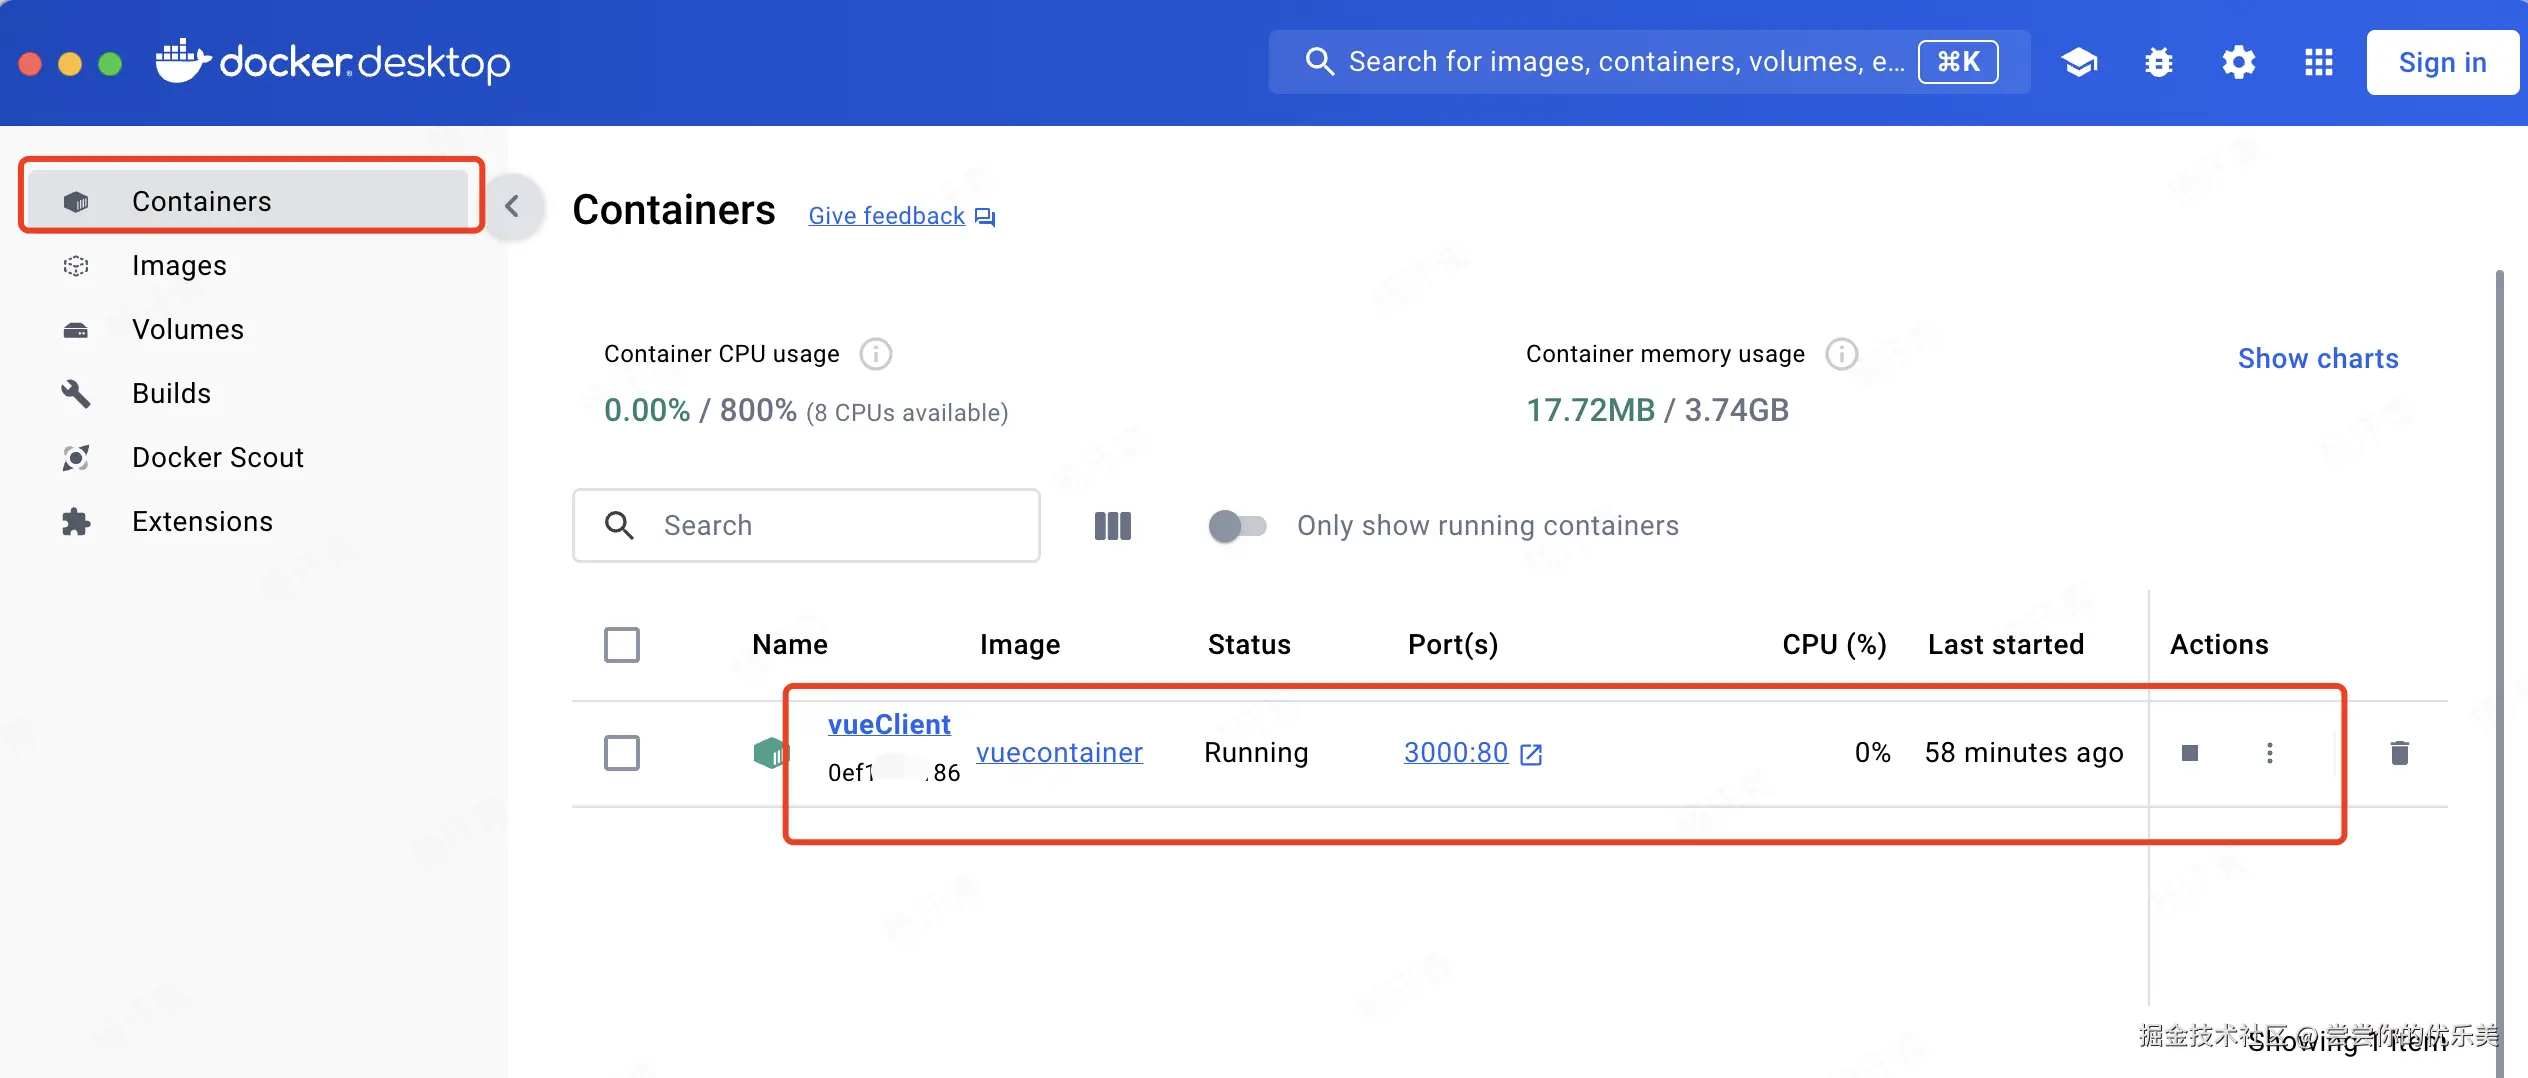Select the vueClient row checkbox
The width and height of the screenshot is (2528, 1078).
[622, 753]
